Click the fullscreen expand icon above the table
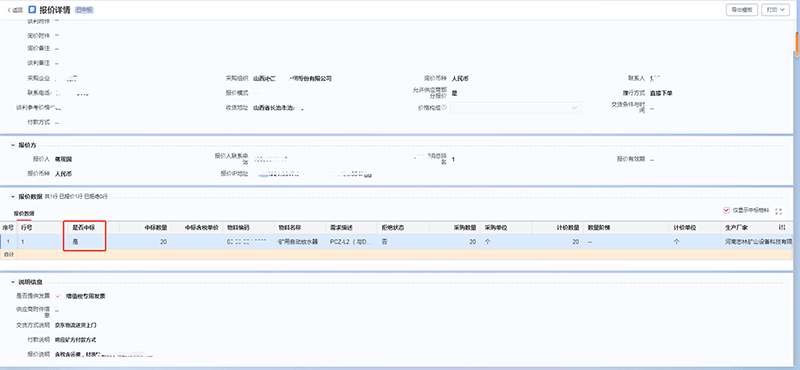This screenshot has height=370, width=800. coord(779,211)
